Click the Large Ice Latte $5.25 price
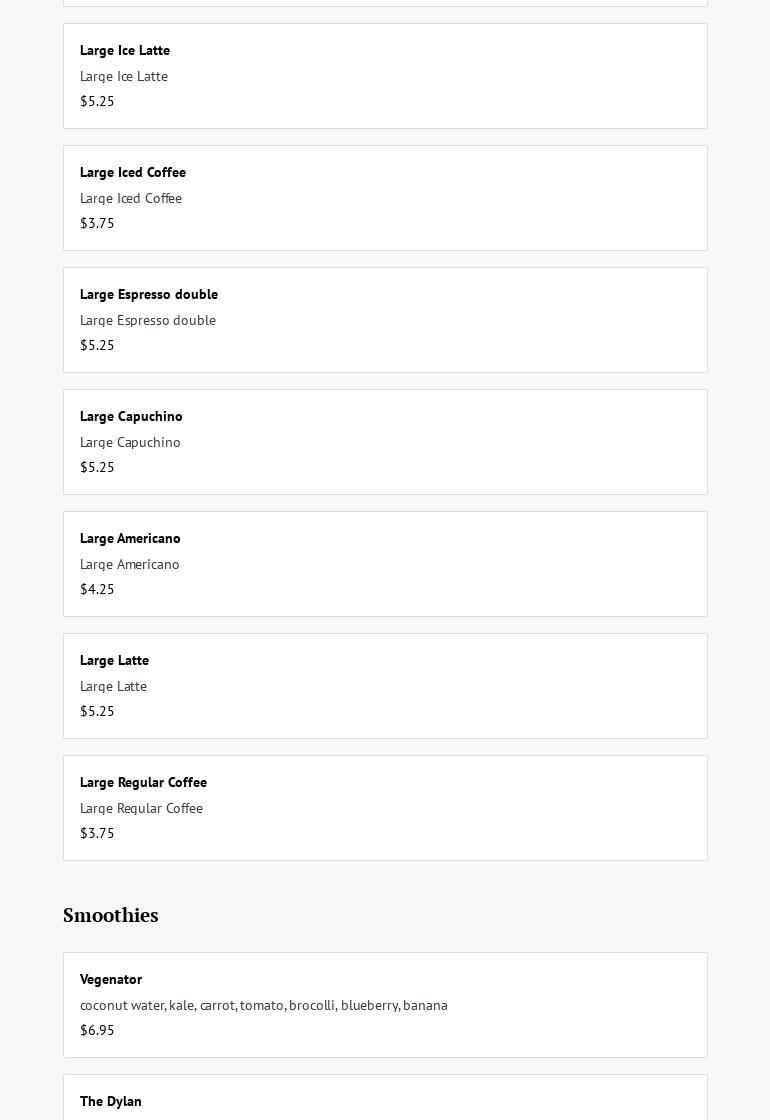 pos(97,101)
